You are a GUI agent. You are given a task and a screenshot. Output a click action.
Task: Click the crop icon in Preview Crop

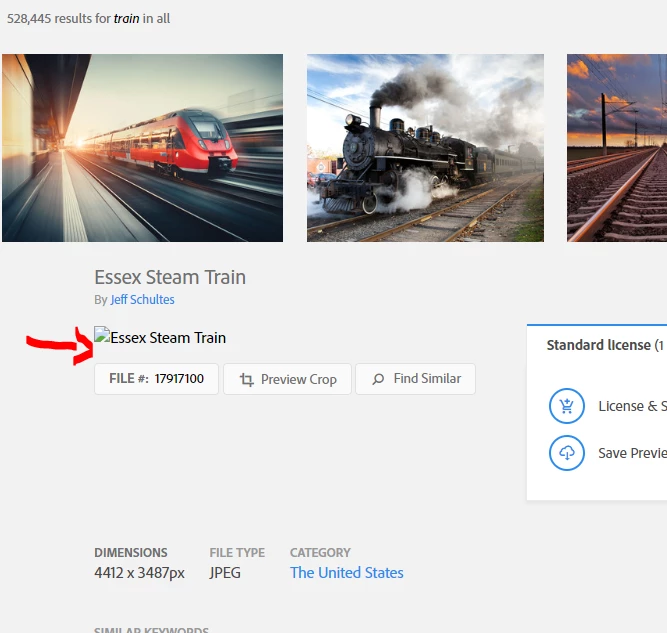(247, 379)
